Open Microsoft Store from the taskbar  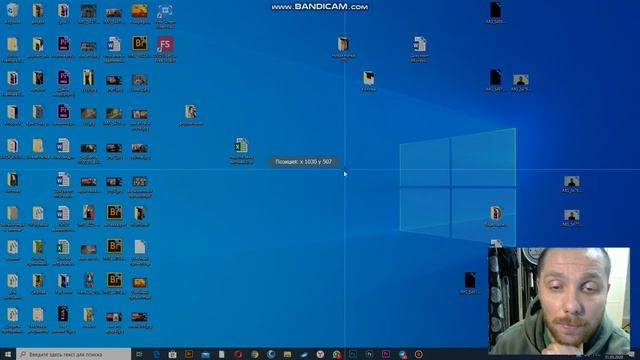pos(173,354)
